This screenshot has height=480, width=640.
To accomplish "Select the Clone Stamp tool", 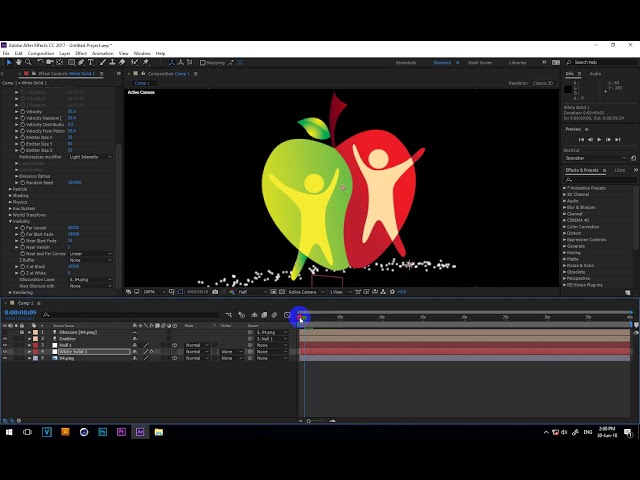I will point(112,62).
